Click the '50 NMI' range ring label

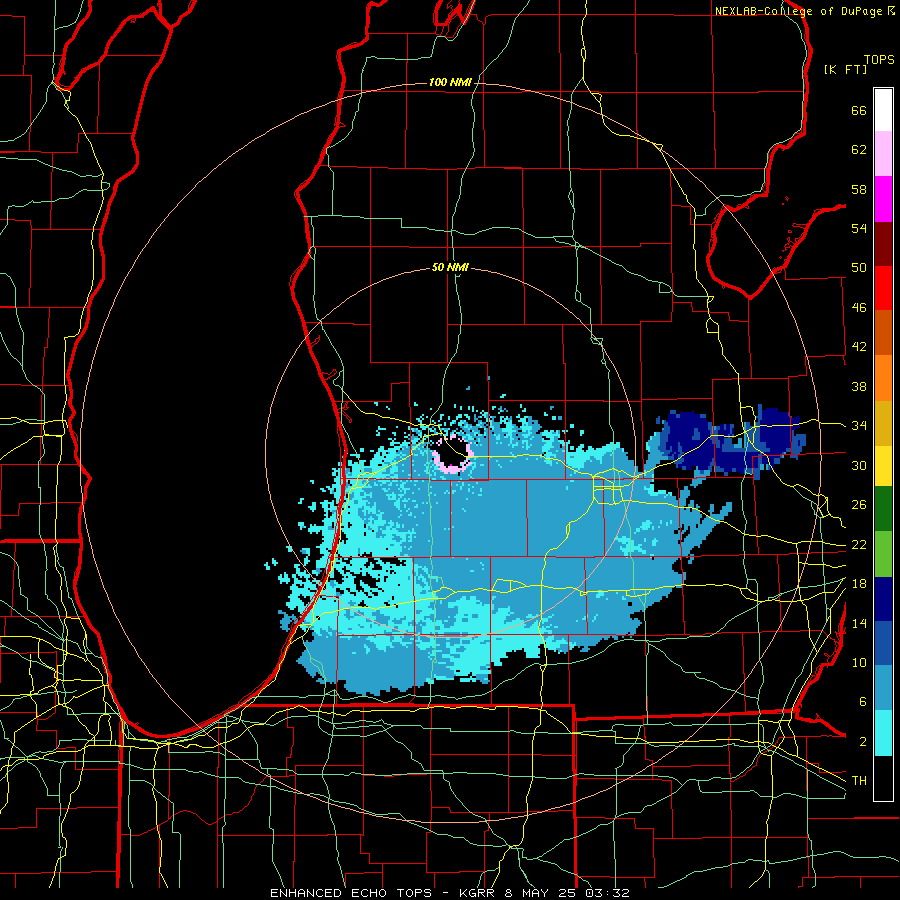(x=450, y=267)
